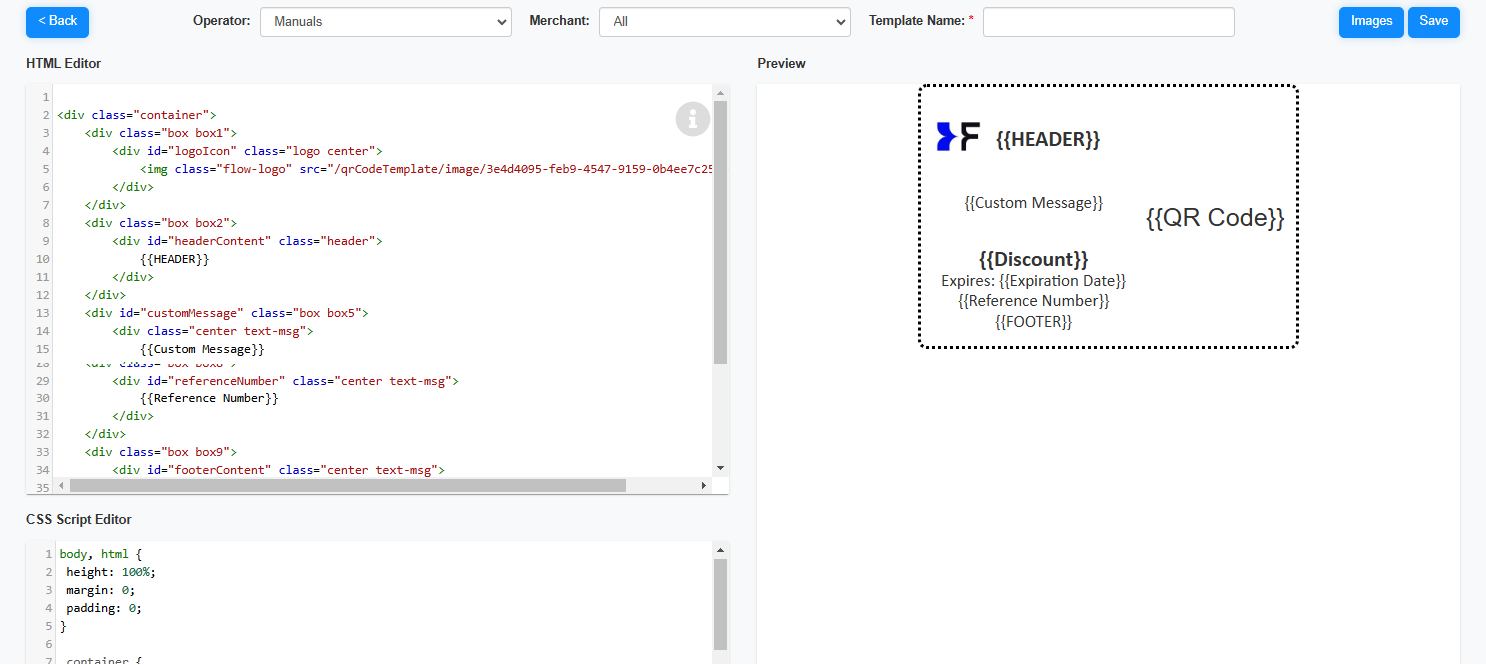Click the logo image in preview
This screenshot has height=665, width=1486.
958,137
